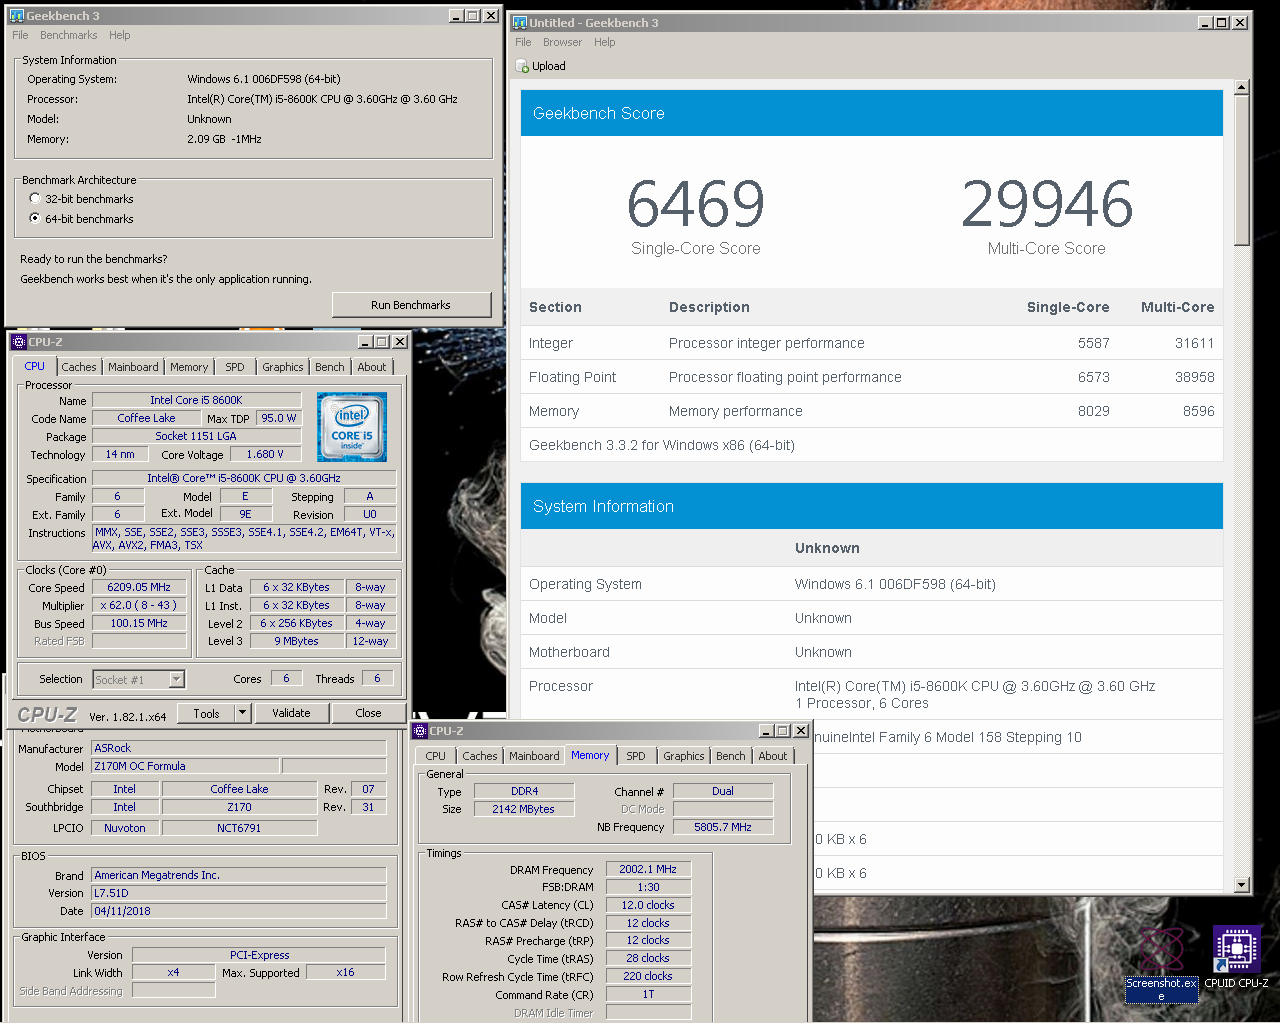Click scrollbar down arrow in results window

tap(1242, 885)
